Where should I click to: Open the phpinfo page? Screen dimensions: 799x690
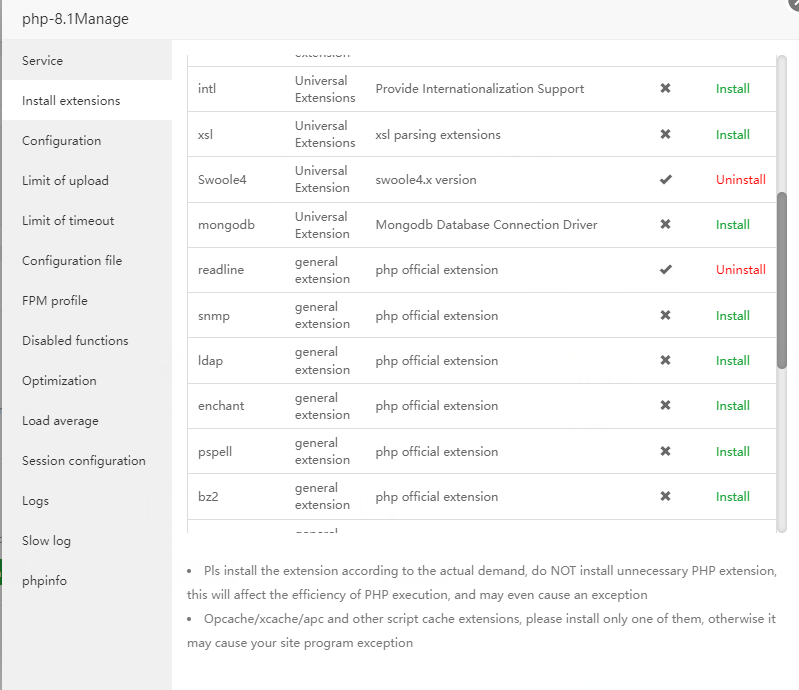[44, 581]
